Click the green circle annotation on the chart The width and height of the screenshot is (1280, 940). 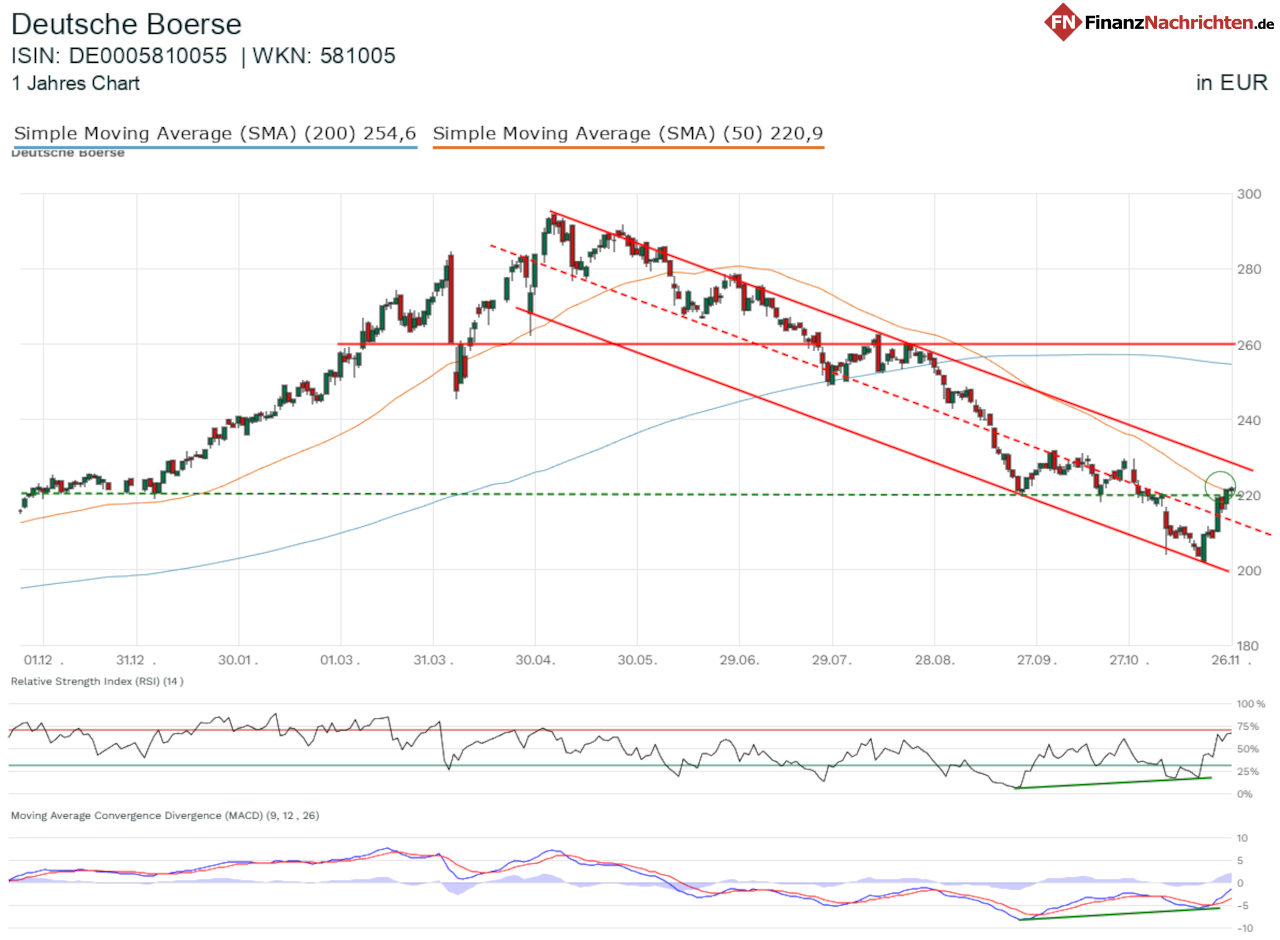(x=1222, y=483)
